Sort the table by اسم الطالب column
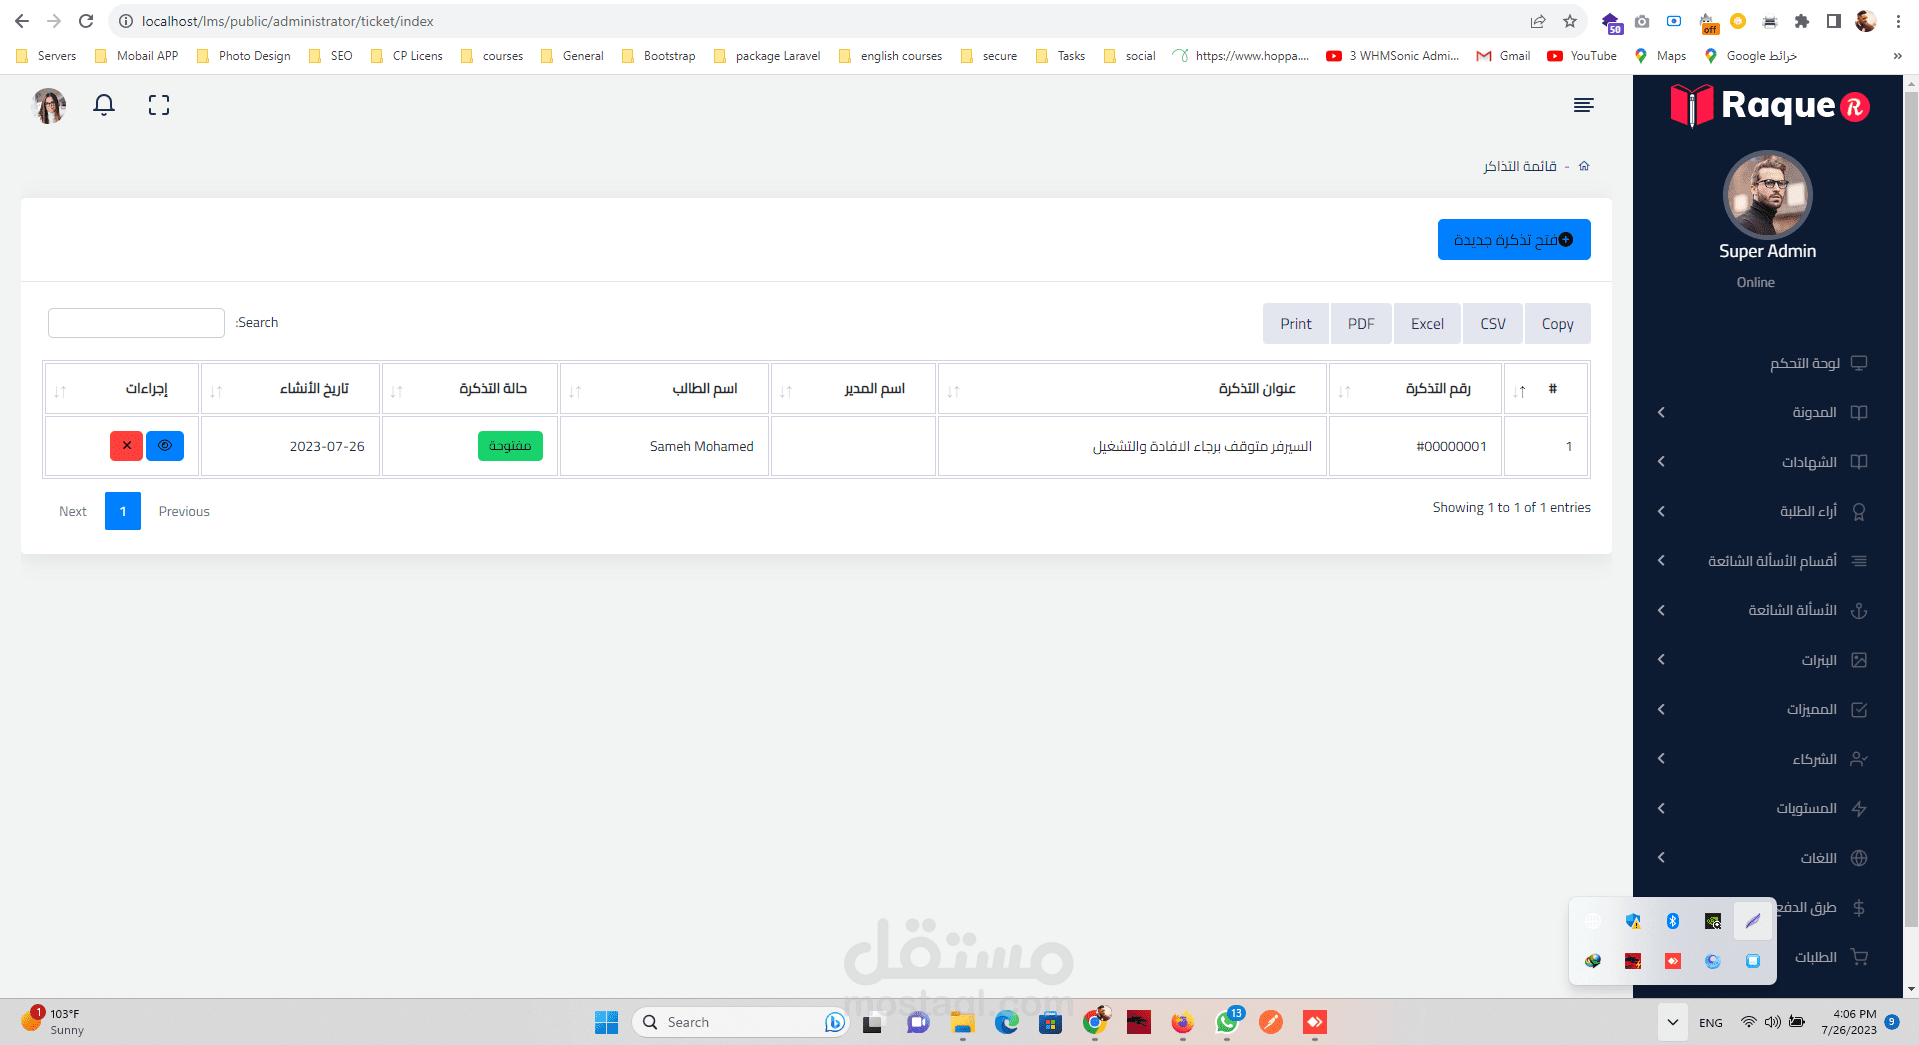 (664, 389)
